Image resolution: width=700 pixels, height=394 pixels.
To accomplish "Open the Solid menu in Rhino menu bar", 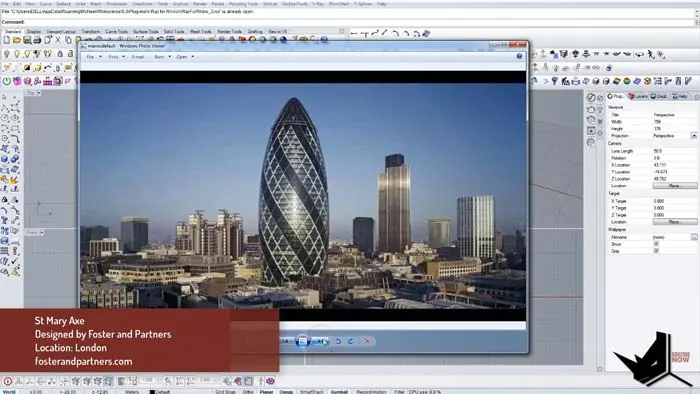I will click(x=80, y=4).
